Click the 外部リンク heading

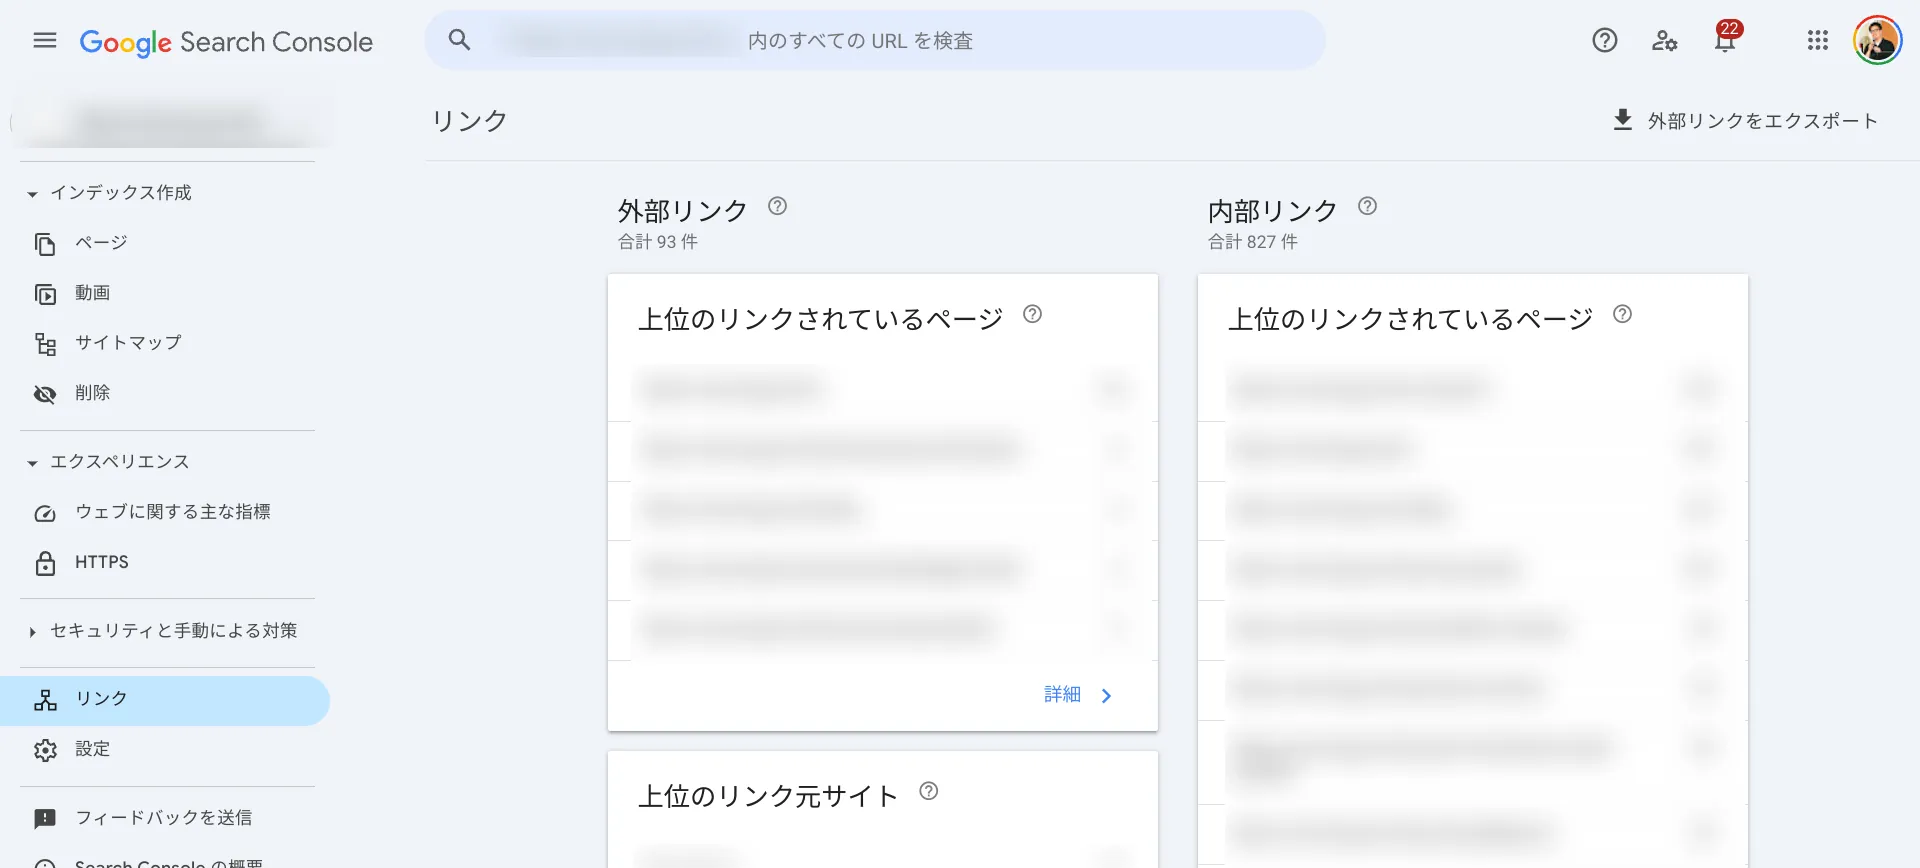682,211
